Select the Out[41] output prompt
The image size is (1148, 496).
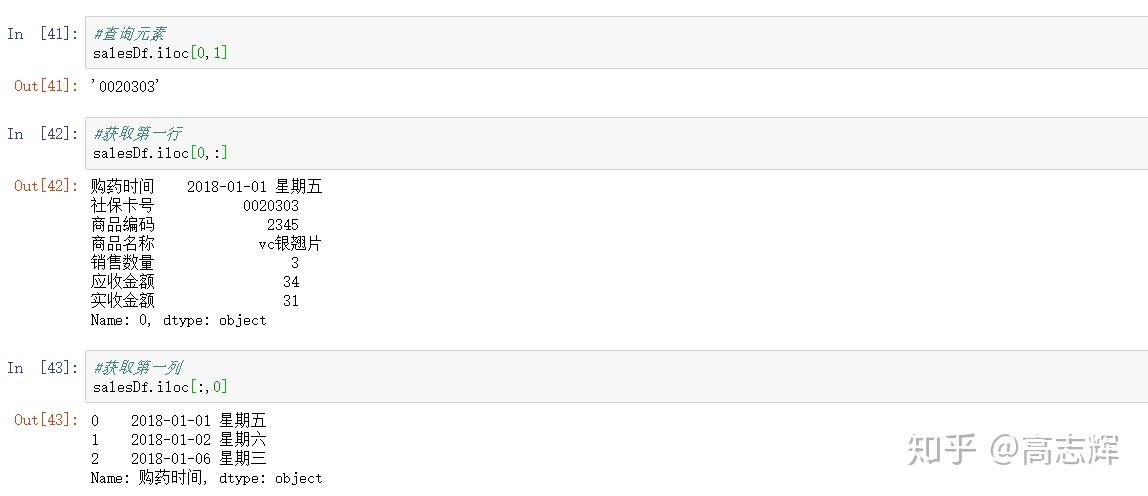click(46, 86)
